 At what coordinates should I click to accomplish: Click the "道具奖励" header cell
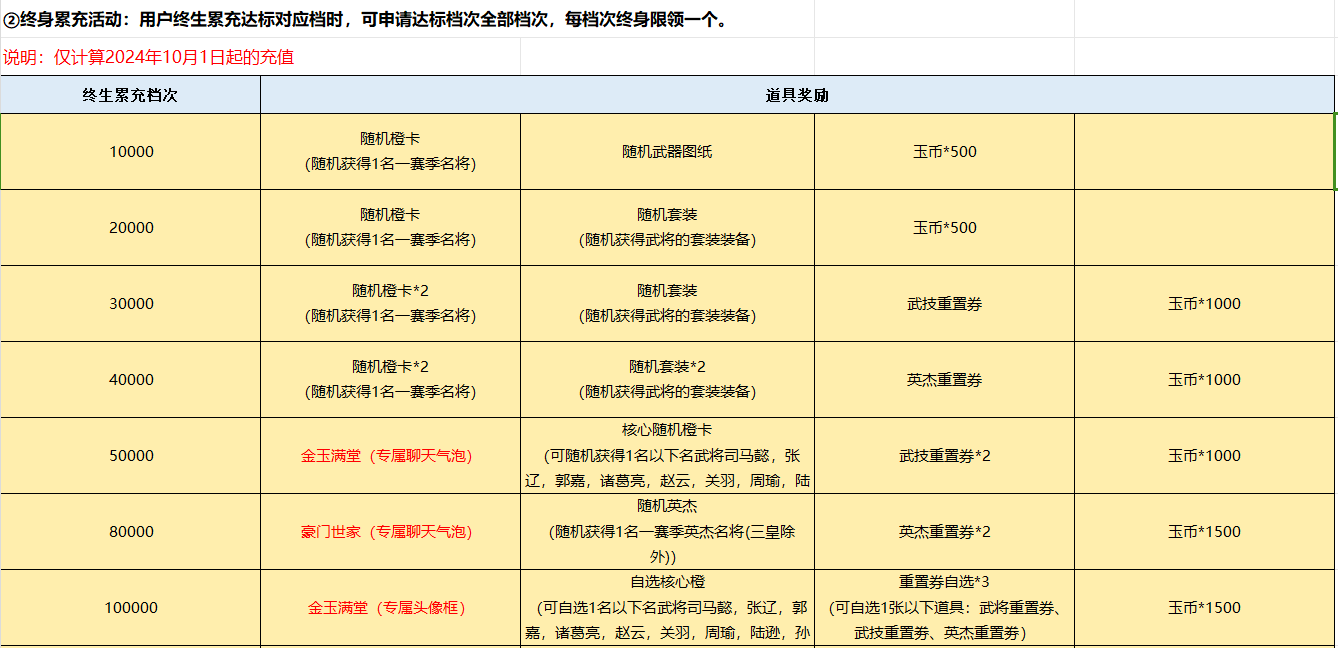[x=797, y=95]
